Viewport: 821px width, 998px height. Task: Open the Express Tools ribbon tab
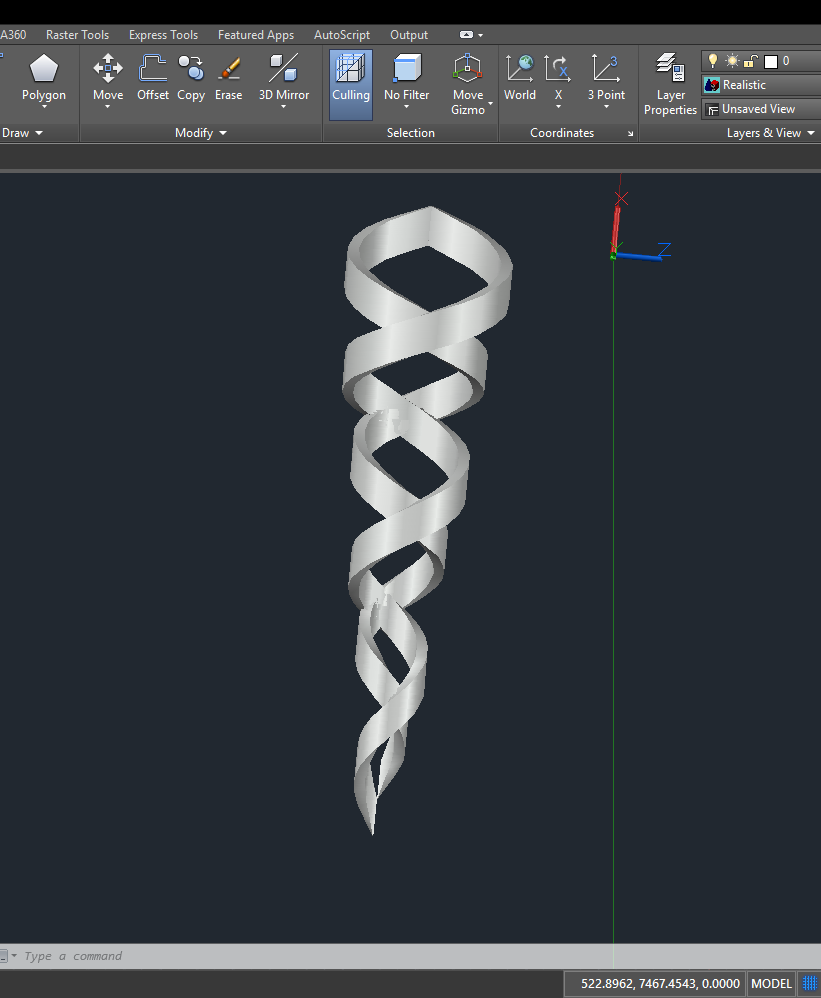163,34
